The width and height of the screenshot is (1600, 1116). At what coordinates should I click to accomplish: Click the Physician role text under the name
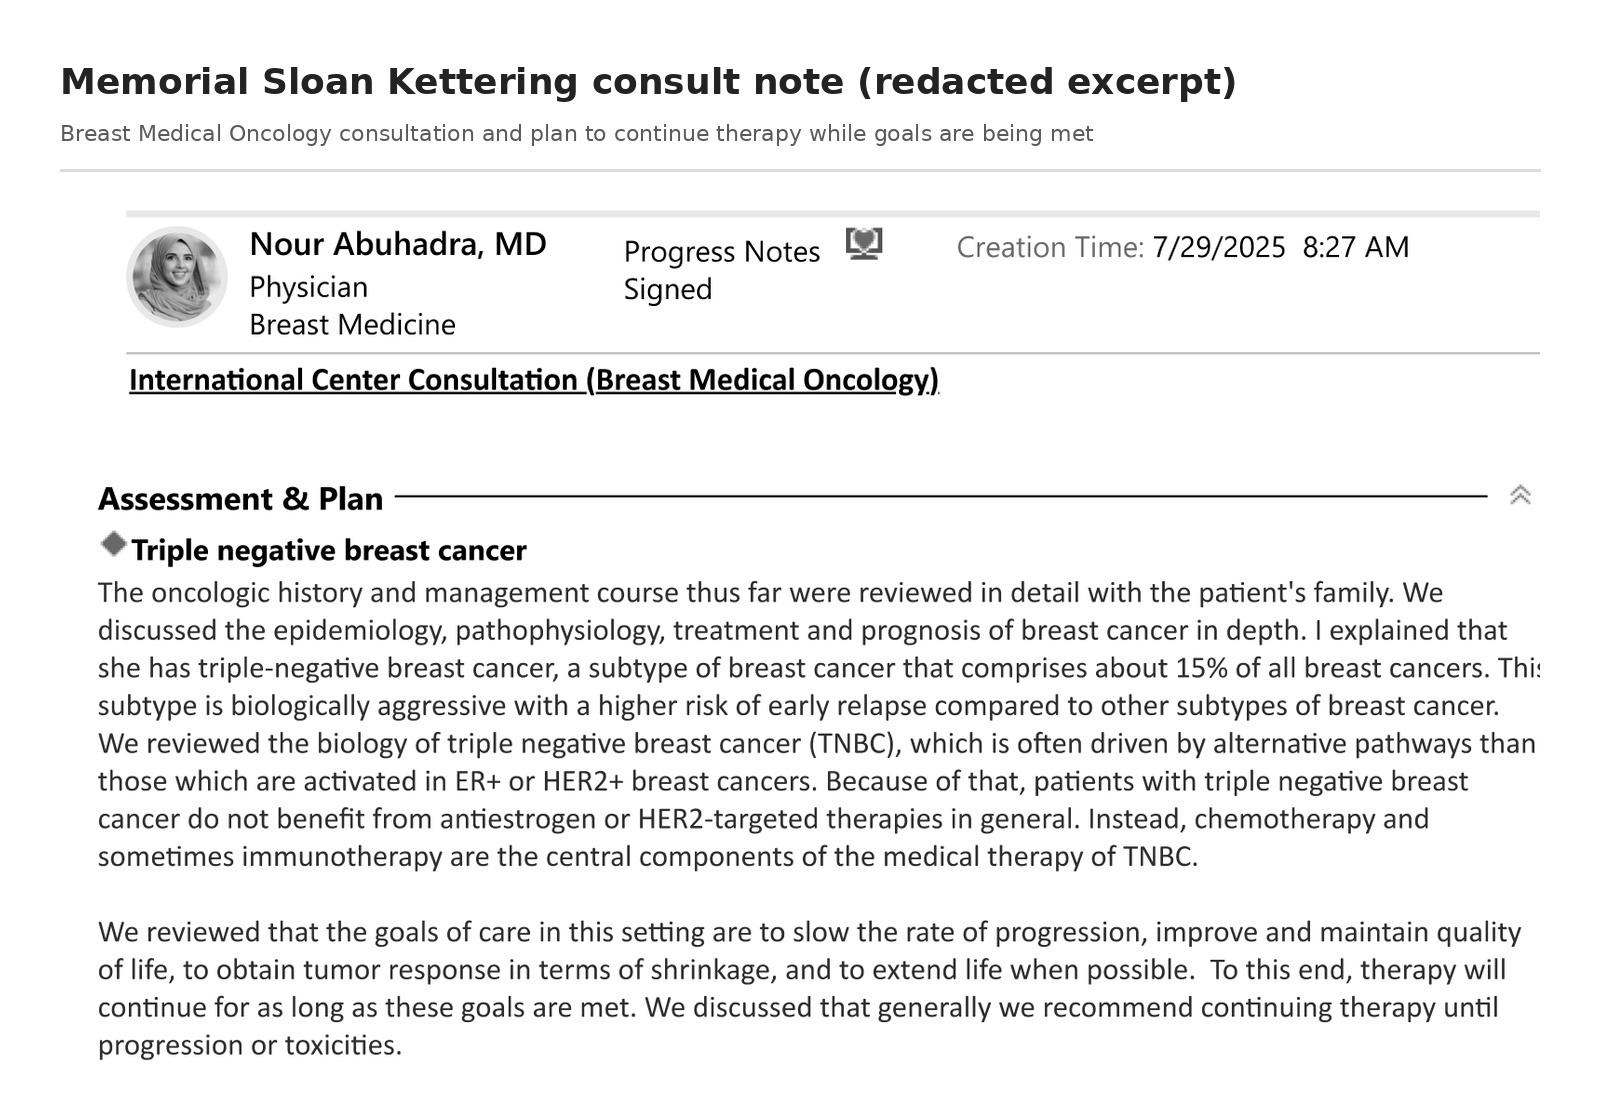point(308,288)
